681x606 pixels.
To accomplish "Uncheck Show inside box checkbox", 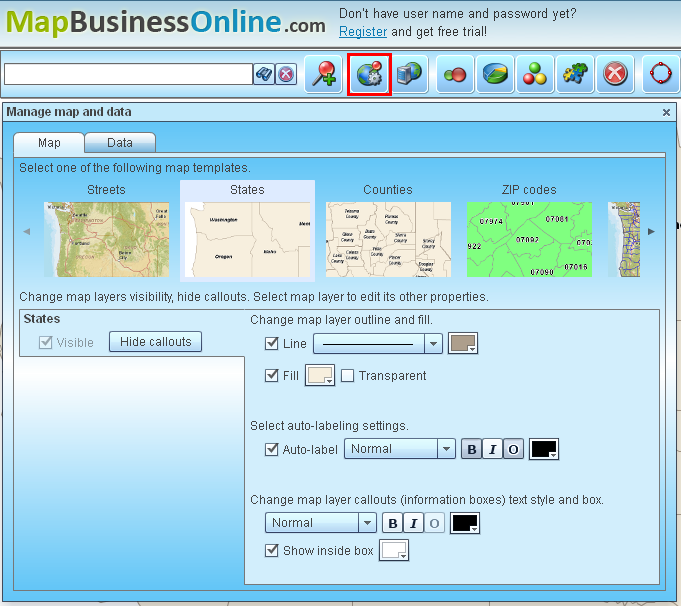I will click(271, 550).
